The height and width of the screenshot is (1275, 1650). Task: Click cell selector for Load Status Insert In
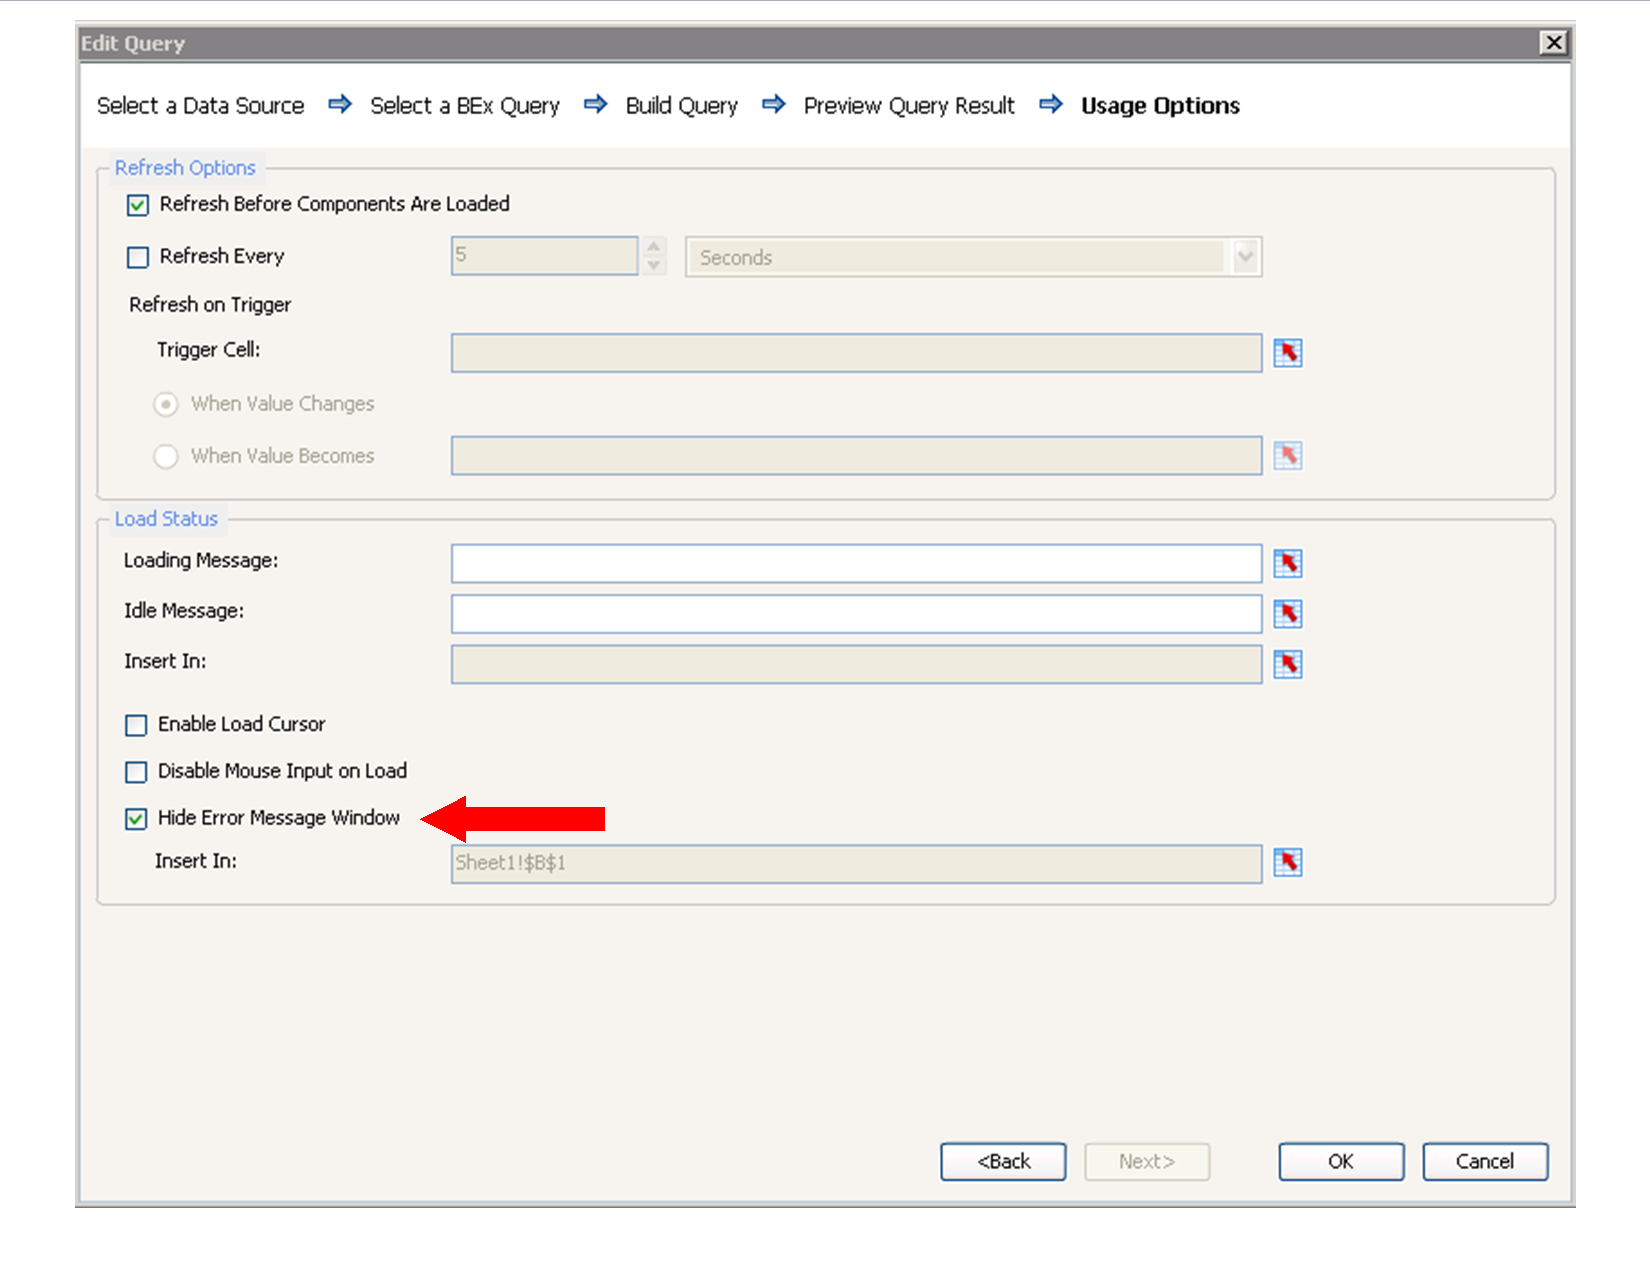click(x=1288, y=664)
